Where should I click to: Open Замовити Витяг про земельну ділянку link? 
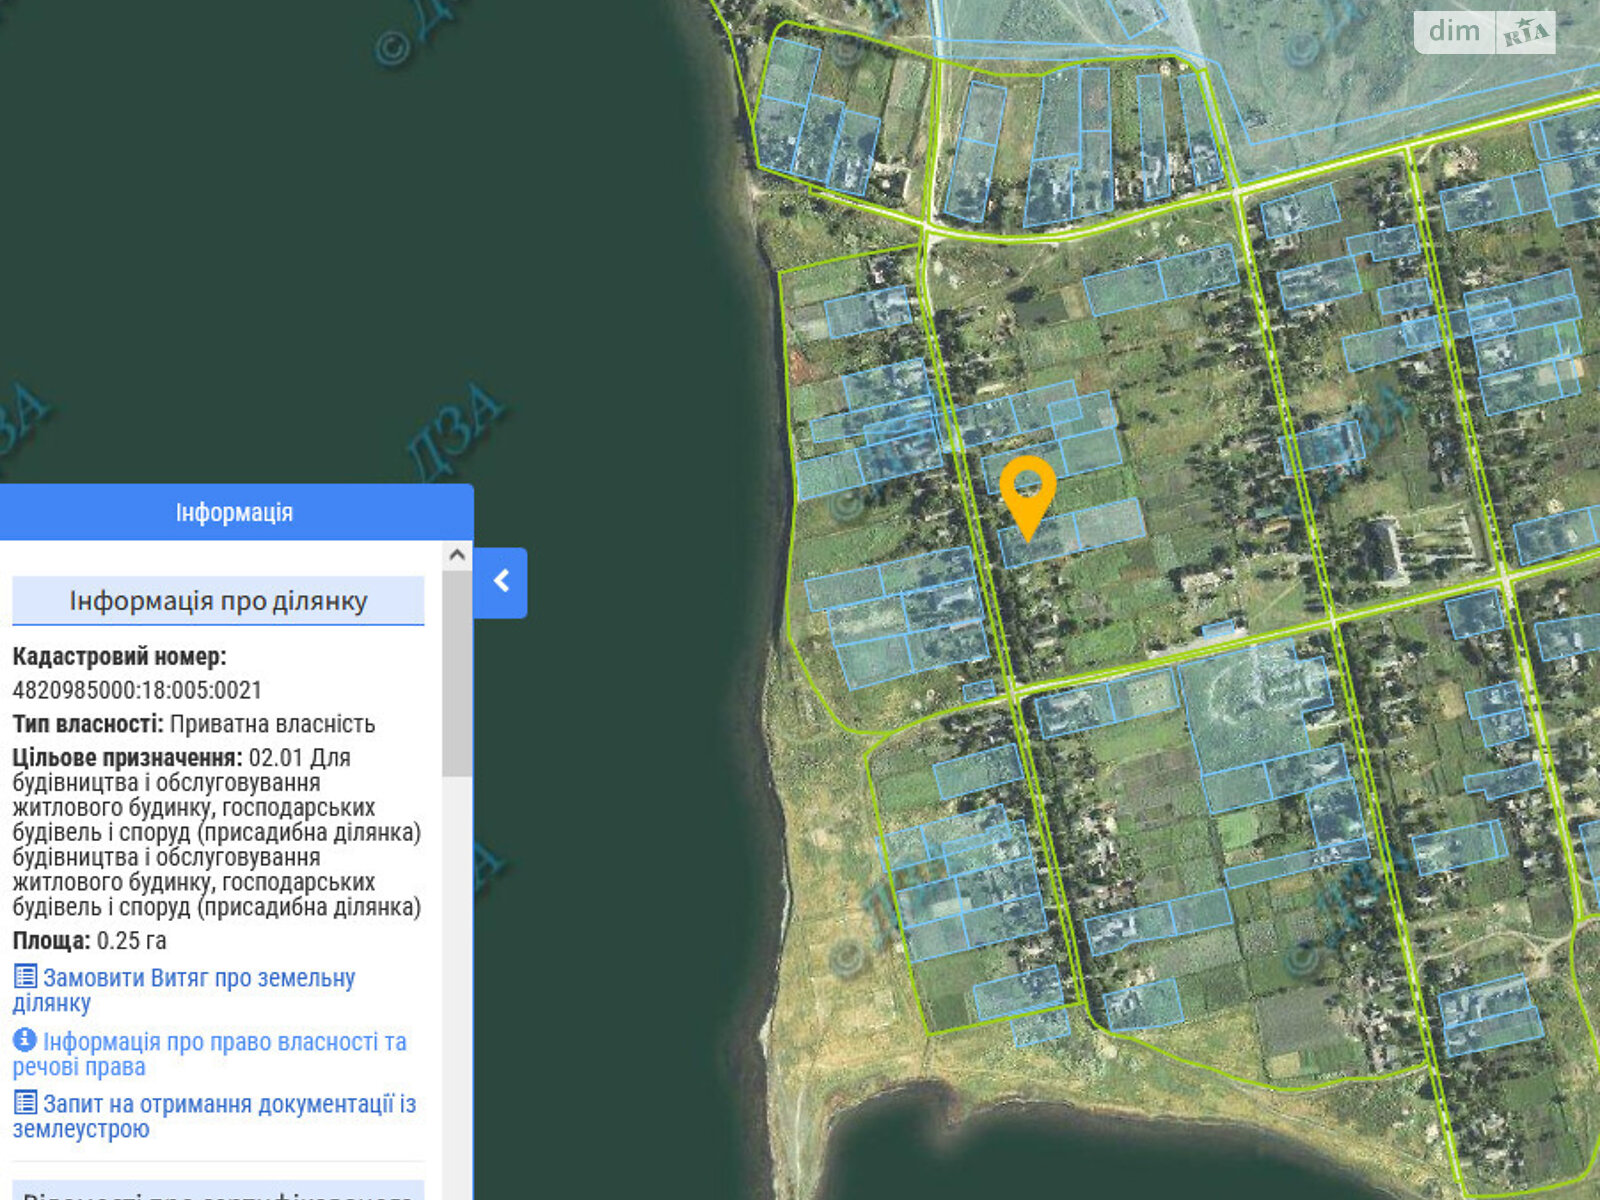(198, 979)
